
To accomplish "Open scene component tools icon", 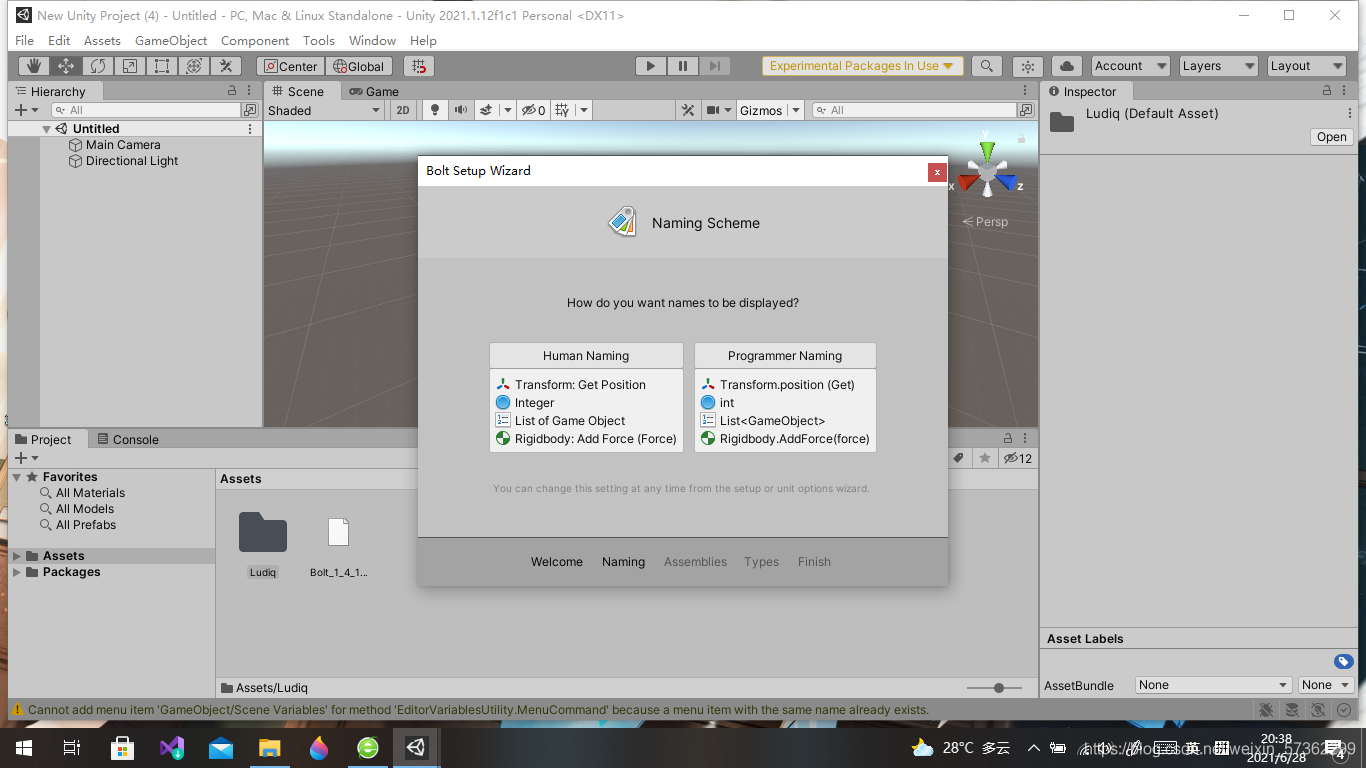I will (x=688, y=110).
